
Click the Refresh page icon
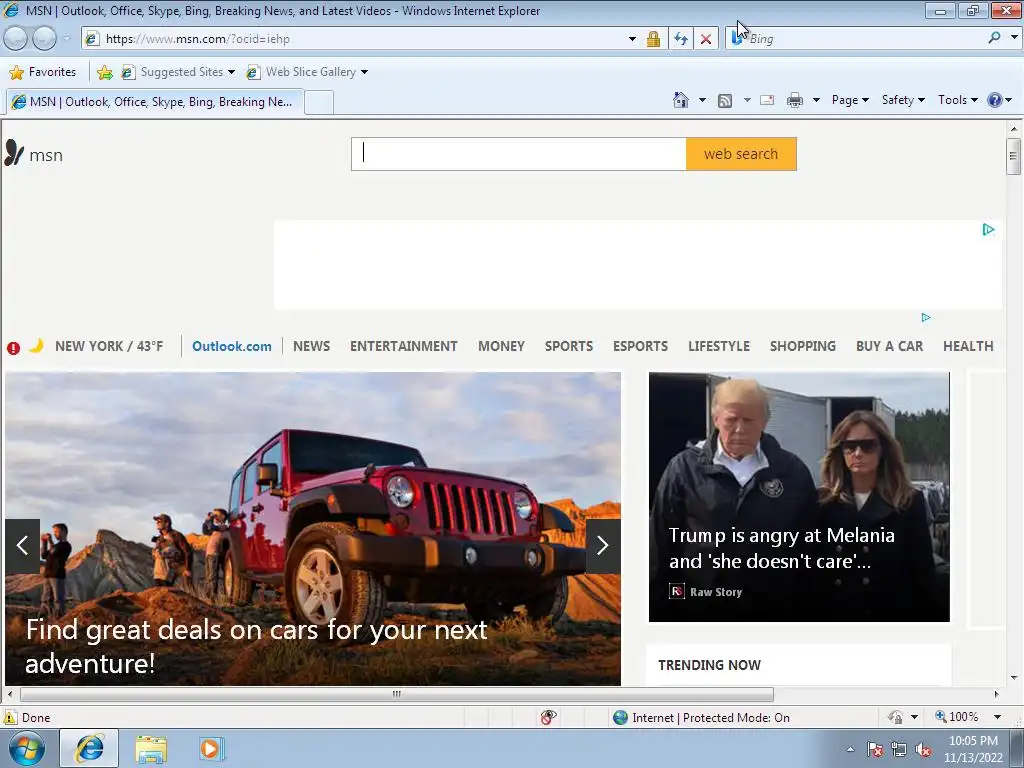pos(680,39)
